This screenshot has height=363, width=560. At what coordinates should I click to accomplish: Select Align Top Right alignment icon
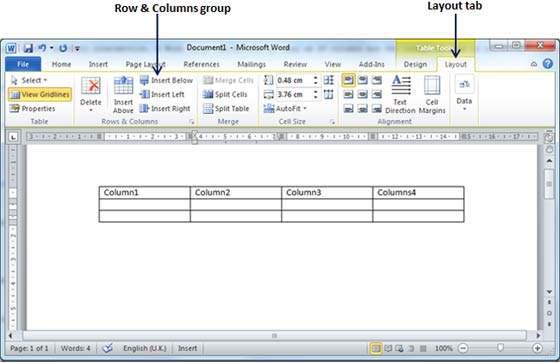click(376, 80)
